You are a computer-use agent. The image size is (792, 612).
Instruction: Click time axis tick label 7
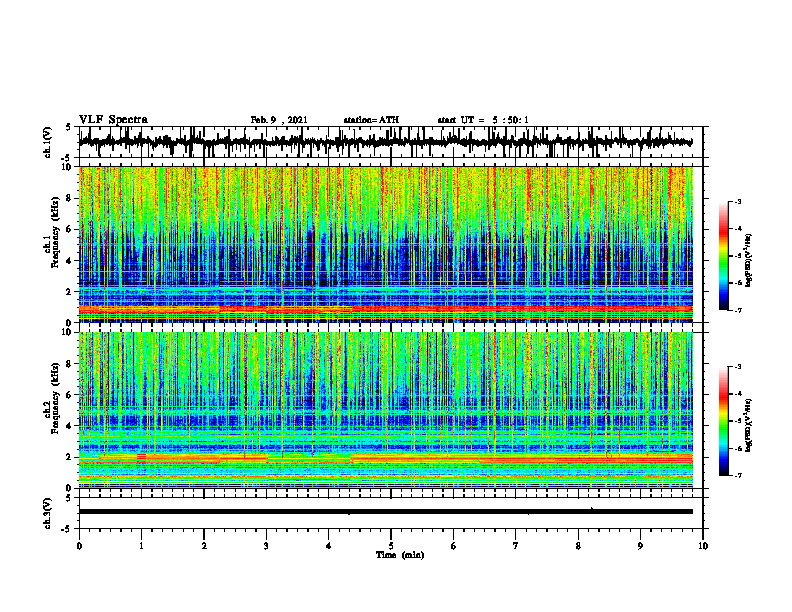click(x=516, y=546)
